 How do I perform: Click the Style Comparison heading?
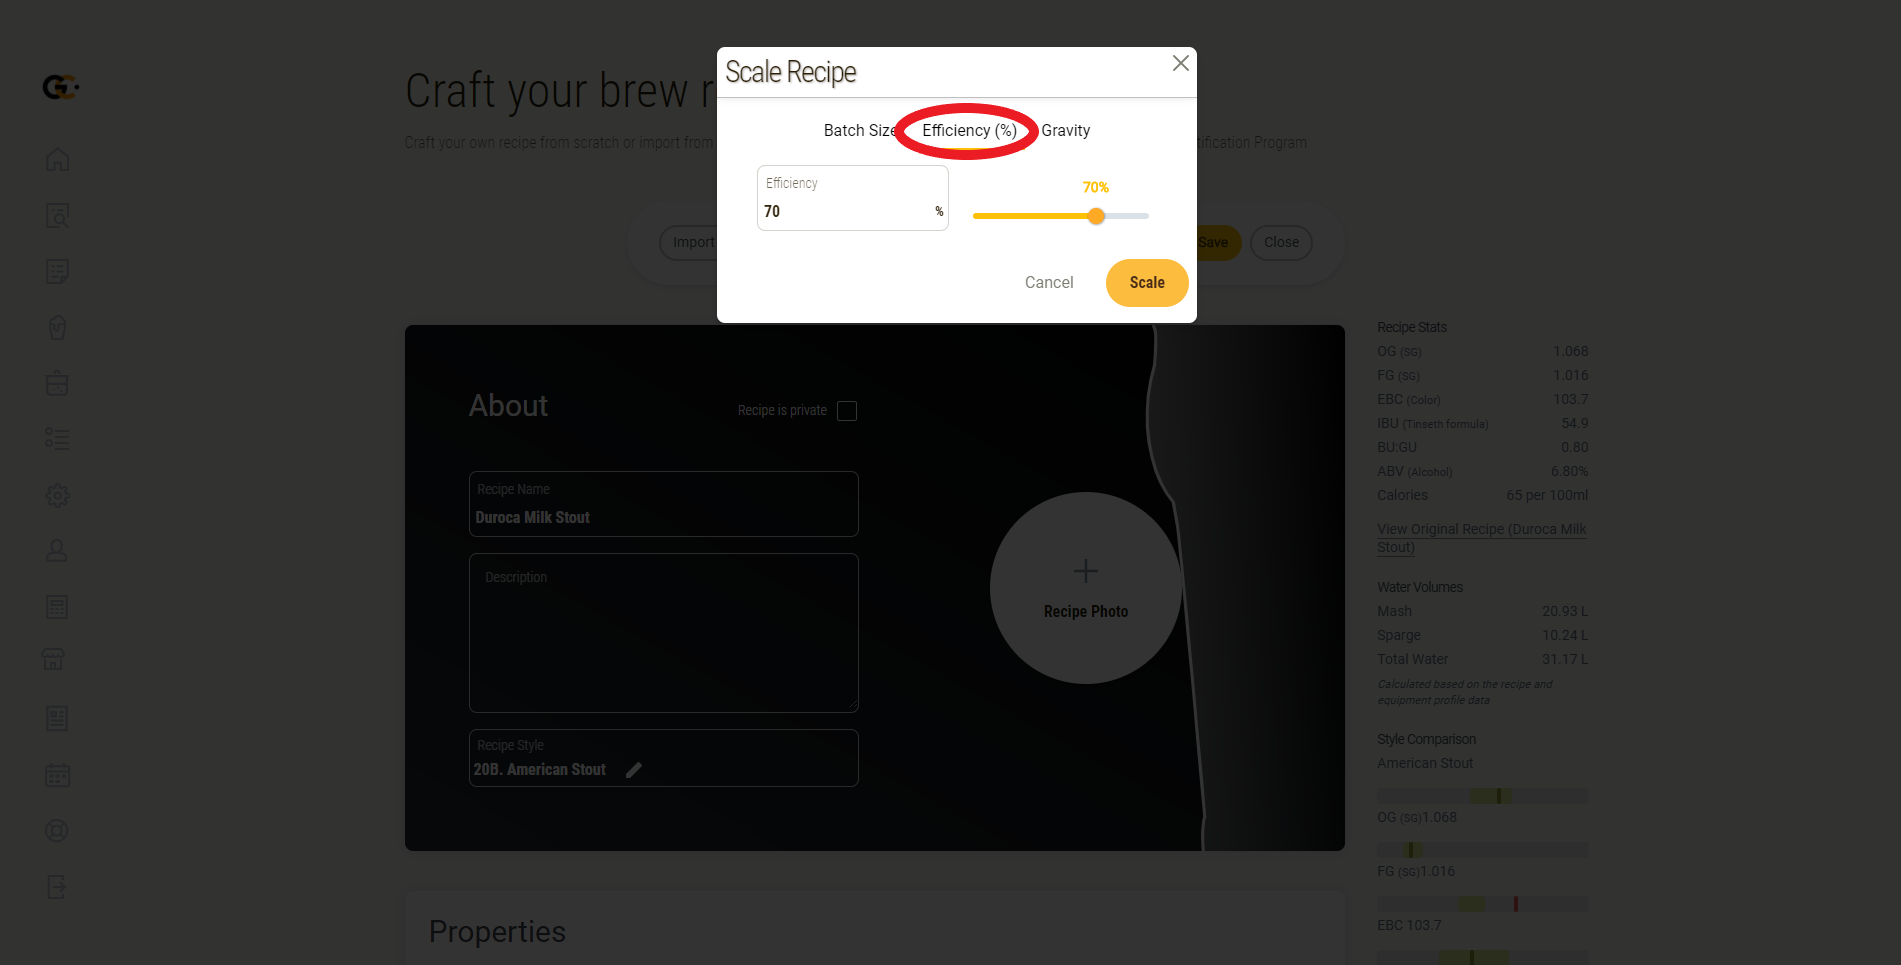[1426, 740]
